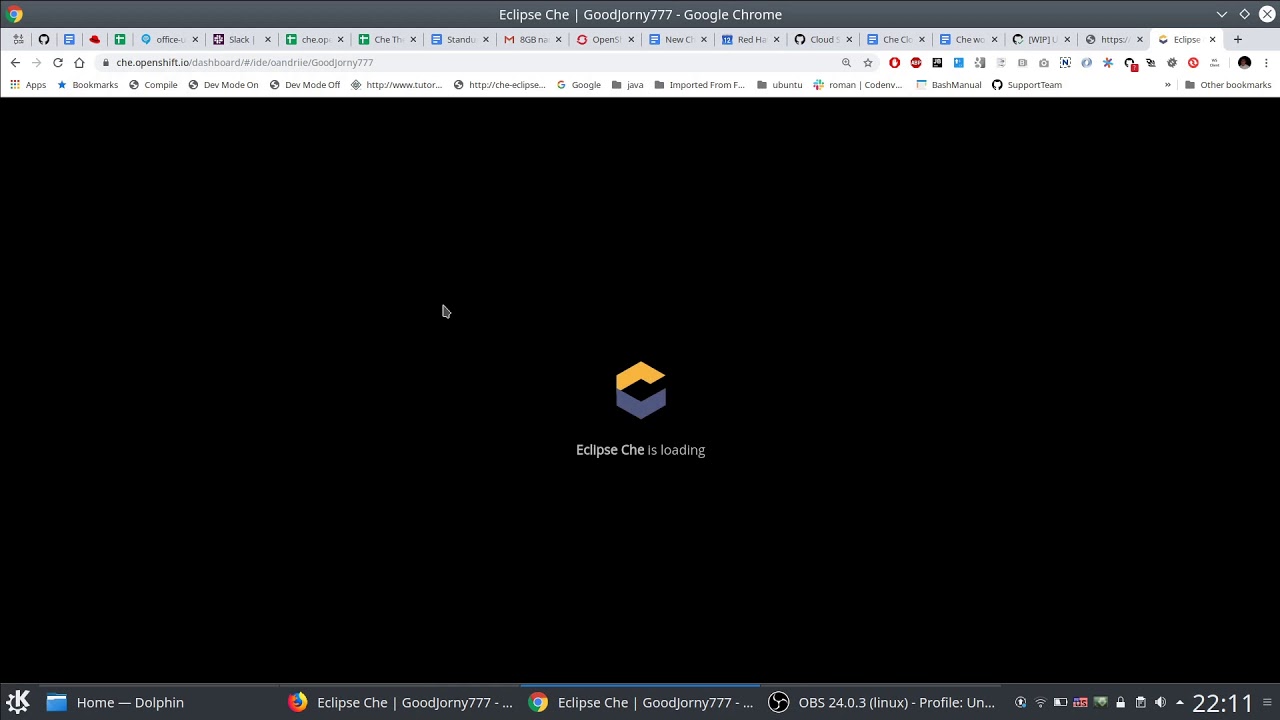Viewport: 1280px width, 720px height.
Task: Open the Chrome profile avatar
Action: (x=1245, y=62)
